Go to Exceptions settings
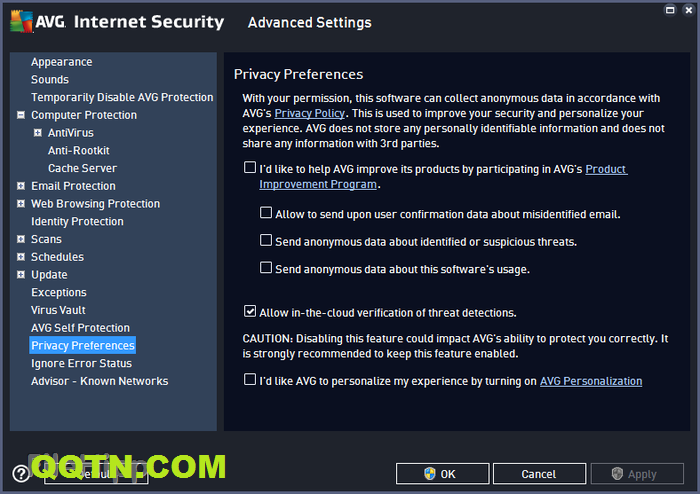Image resolution: width=700 pixels, height=494 pixels. coord(59,292)
